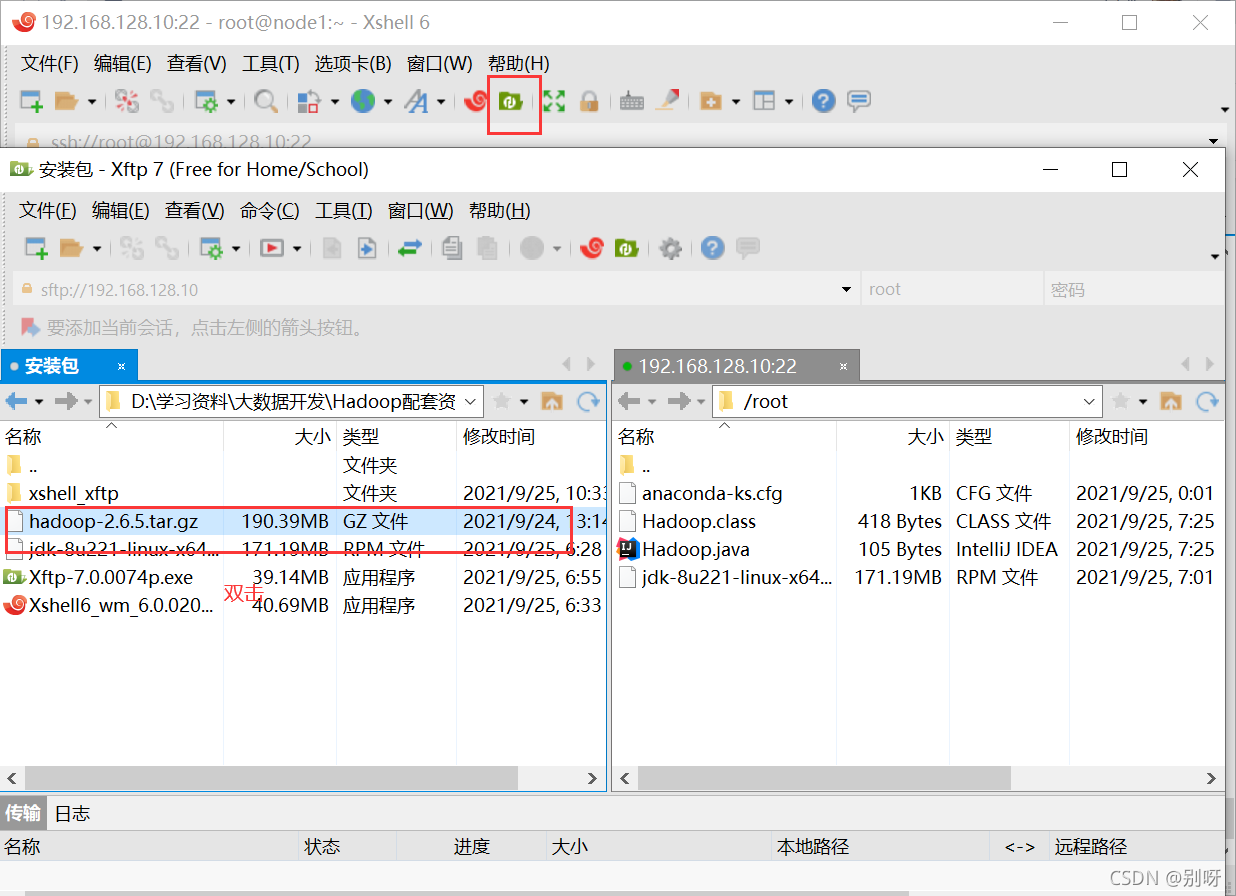The width and height of the screenshot is (1236, 896).
Task: Open Xftp 命令(C) menu
Action: [269, 211]
